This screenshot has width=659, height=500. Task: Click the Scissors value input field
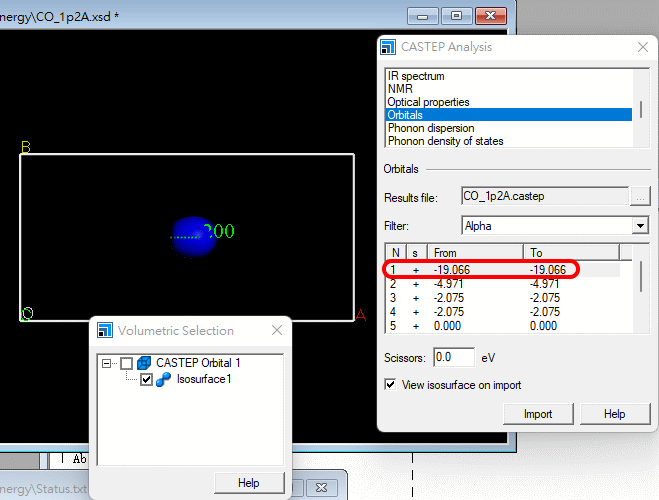coord(454,357)
